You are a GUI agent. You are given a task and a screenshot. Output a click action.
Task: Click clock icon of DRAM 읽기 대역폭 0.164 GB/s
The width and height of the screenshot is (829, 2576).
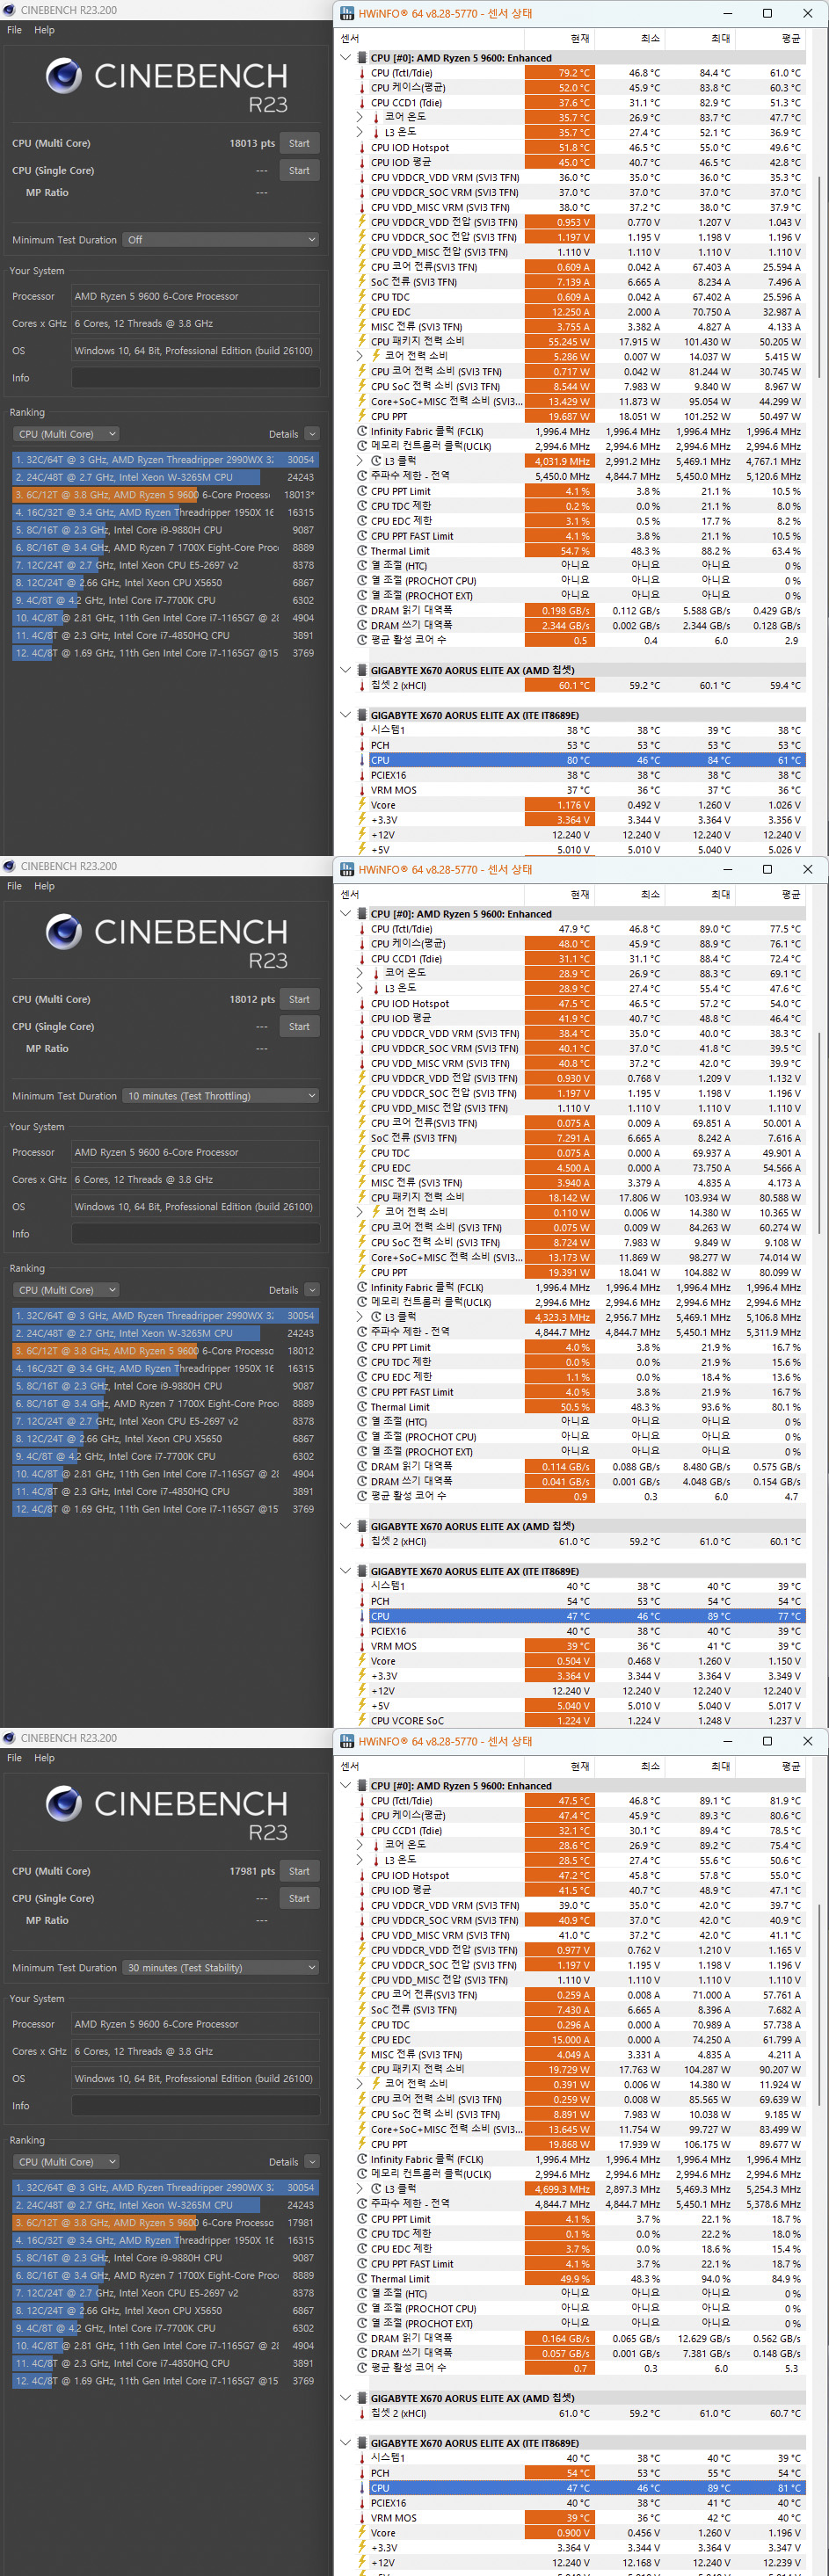tap(362, 2338)
